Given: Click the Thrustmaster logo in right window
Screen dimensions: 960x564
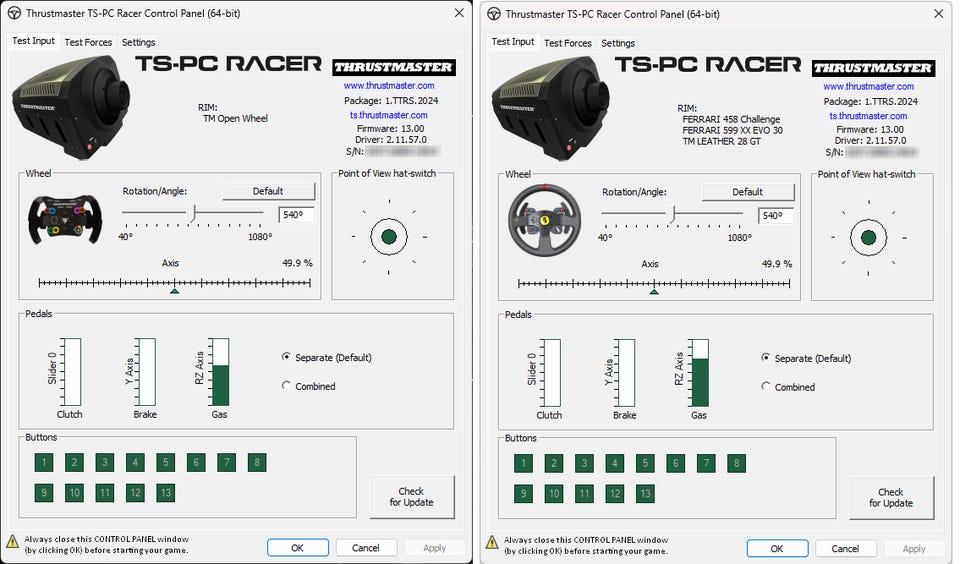Looking at the screenshot, I should (873, 68).
